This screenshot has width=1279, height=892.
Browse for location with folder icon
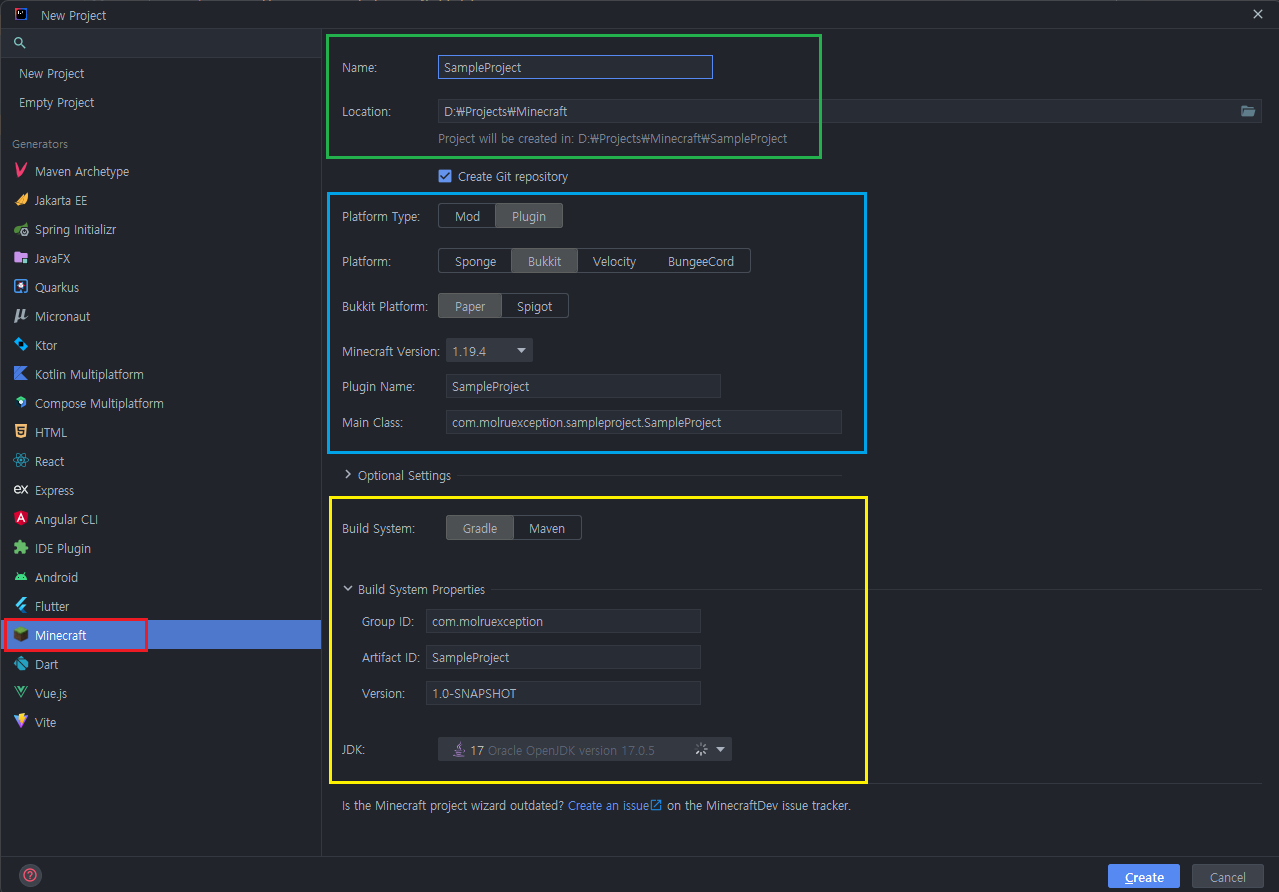tap(1248, 111)
